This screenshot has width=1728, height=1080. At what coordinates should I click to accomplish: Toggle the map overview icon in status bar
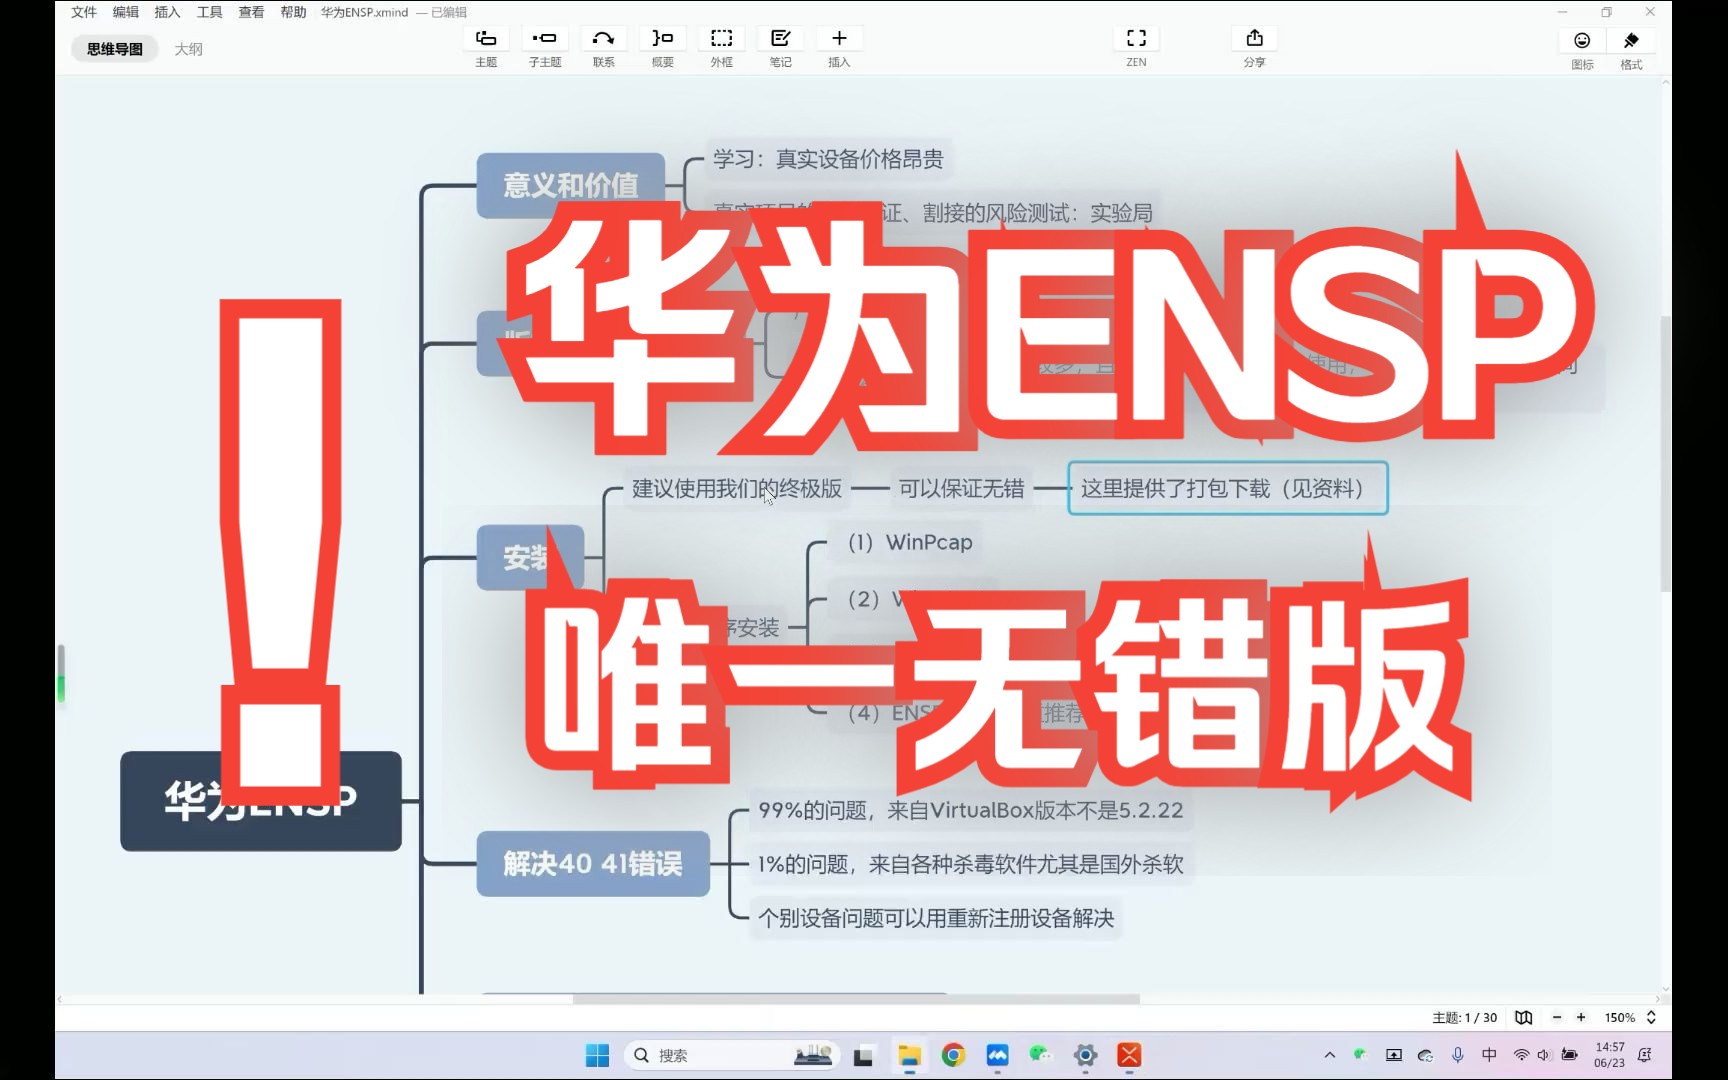[x=1523, y=1017]
